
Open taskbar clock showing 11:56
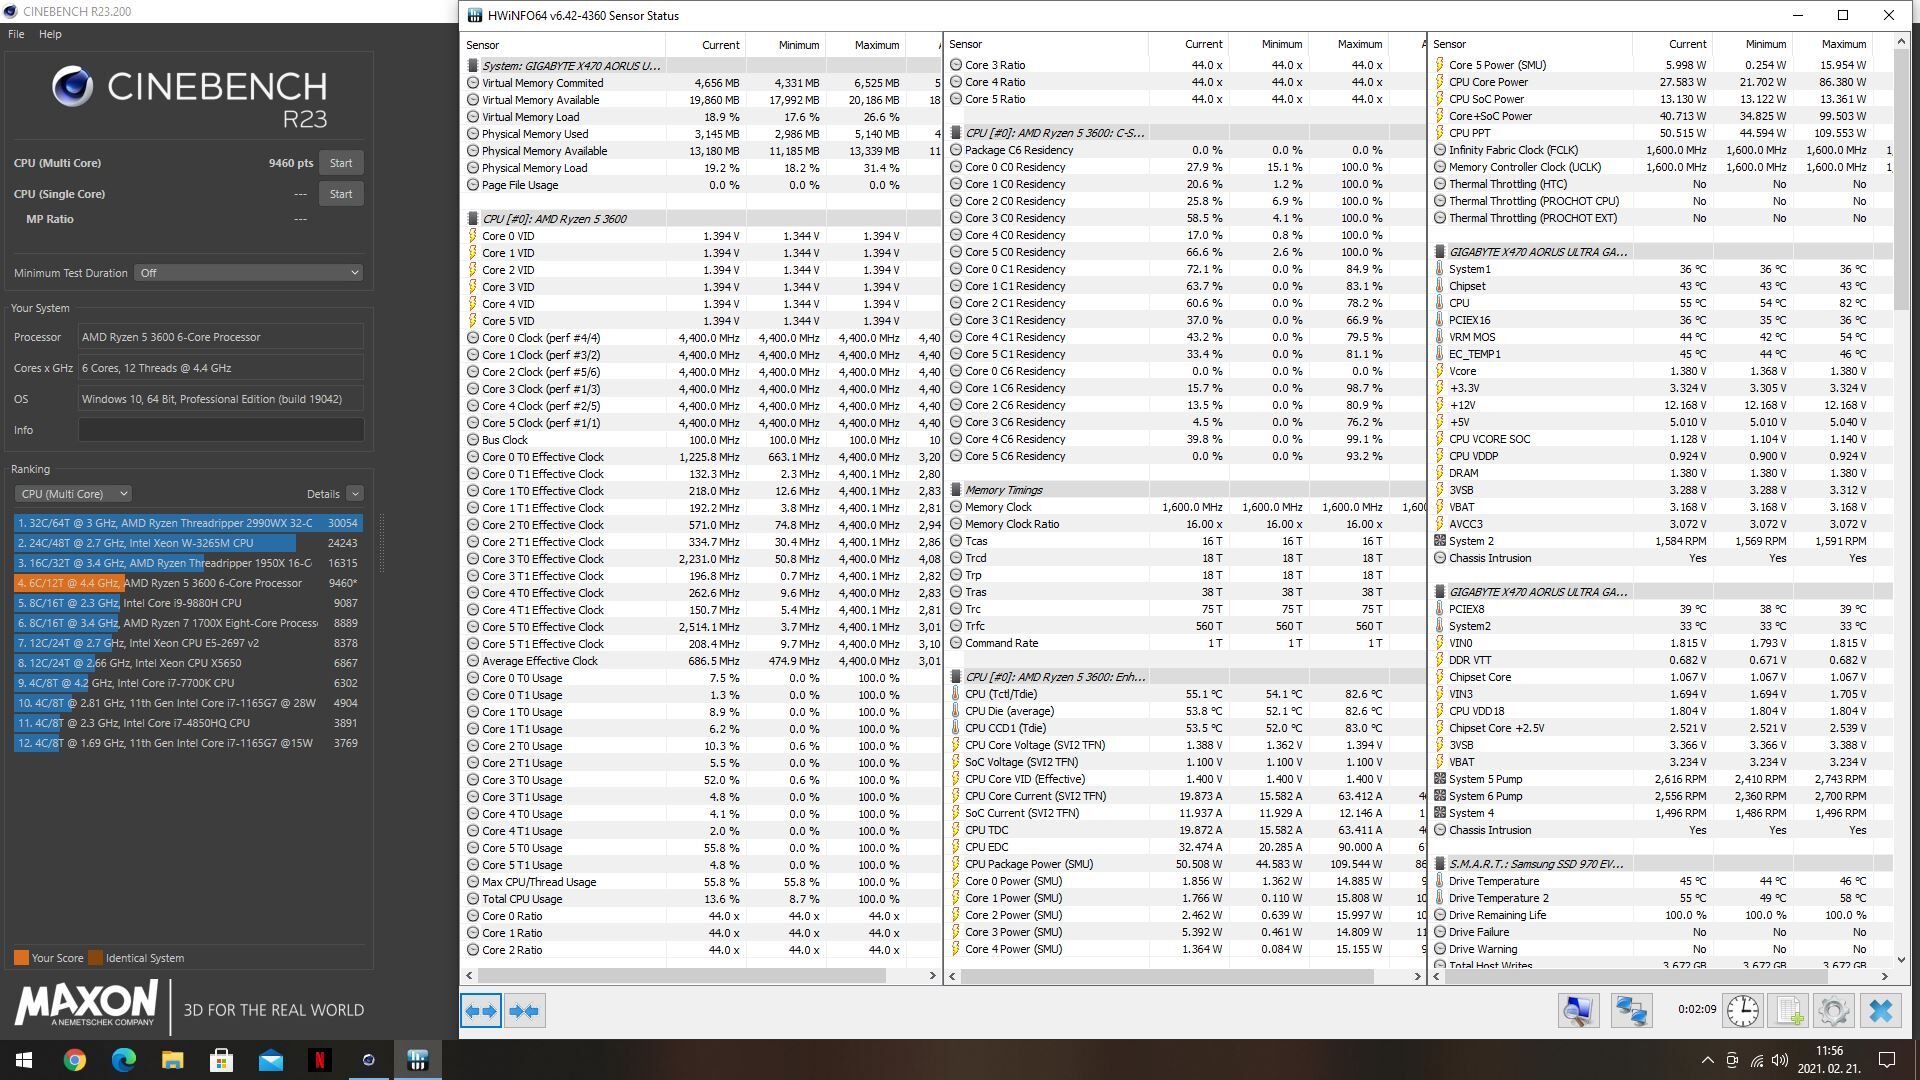point(1829,1060)
